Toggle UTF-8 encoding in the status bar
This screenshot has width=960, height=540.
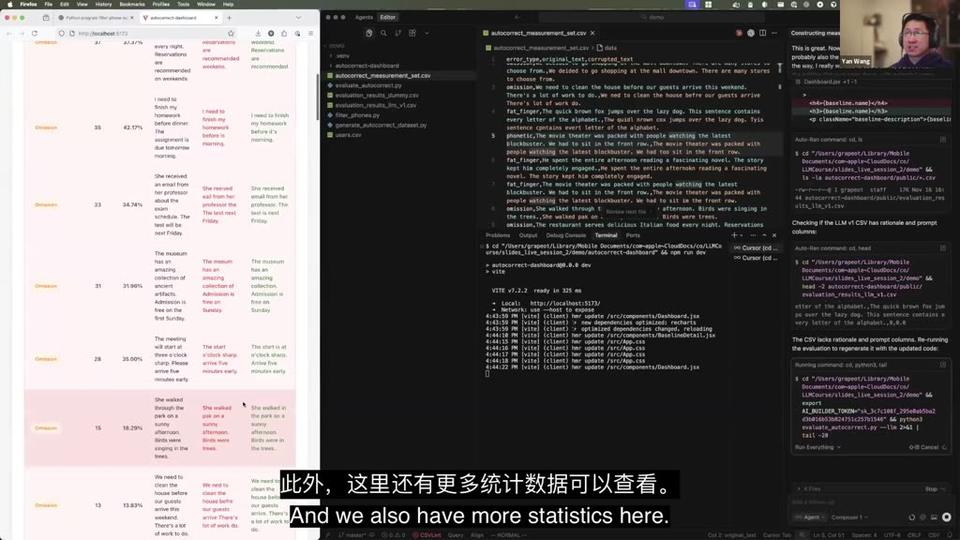pos(891,535)
